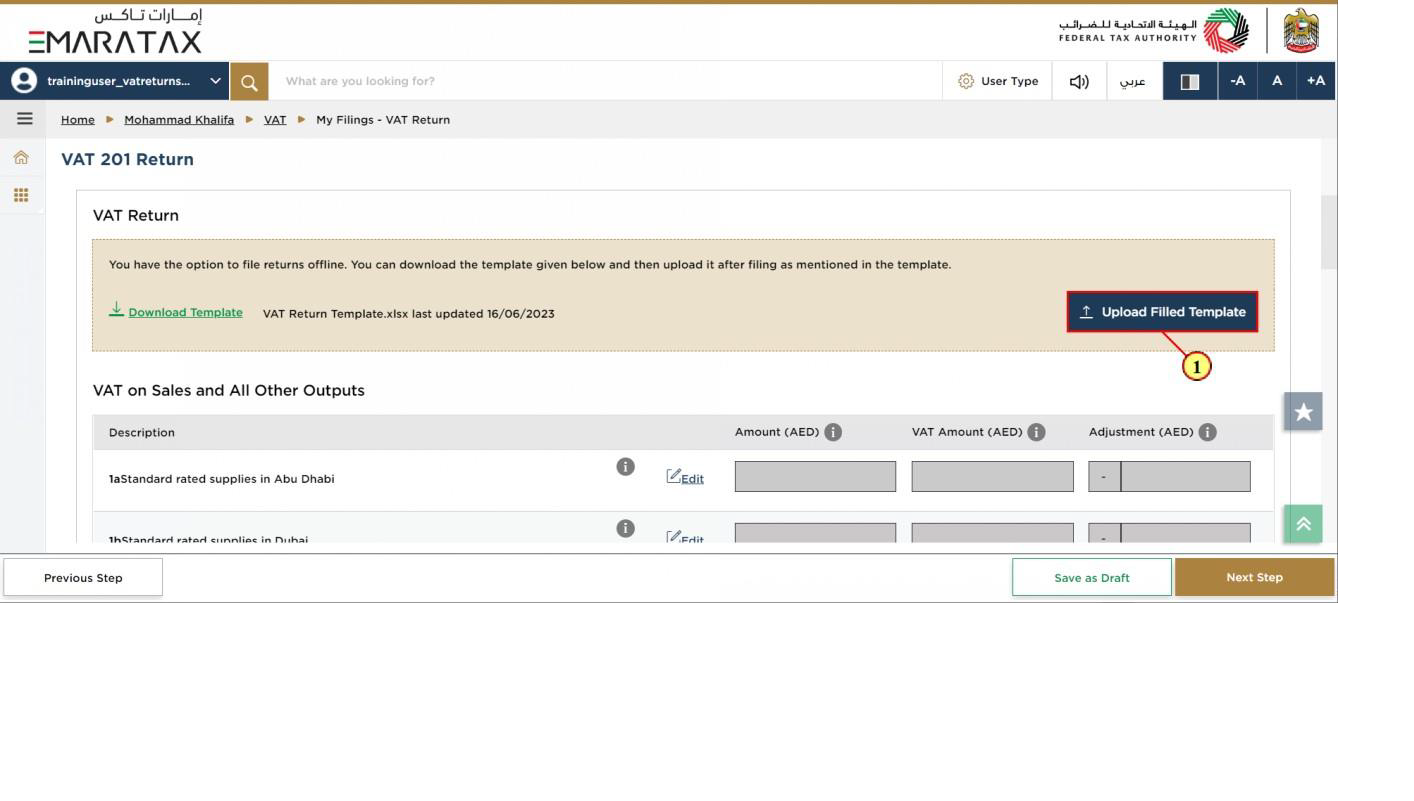Focus the 'What are you looking for?' search field
The width and height of the screenshot is (1414, 801).
coord(605,81)
